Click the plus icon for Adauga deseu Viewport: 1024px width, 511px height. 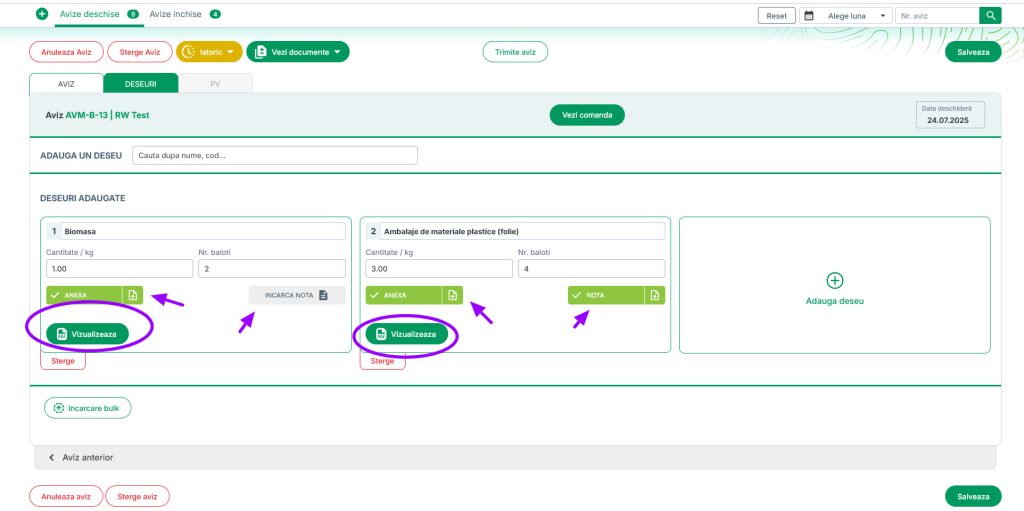pyautogui.click(x=835, y=281)
